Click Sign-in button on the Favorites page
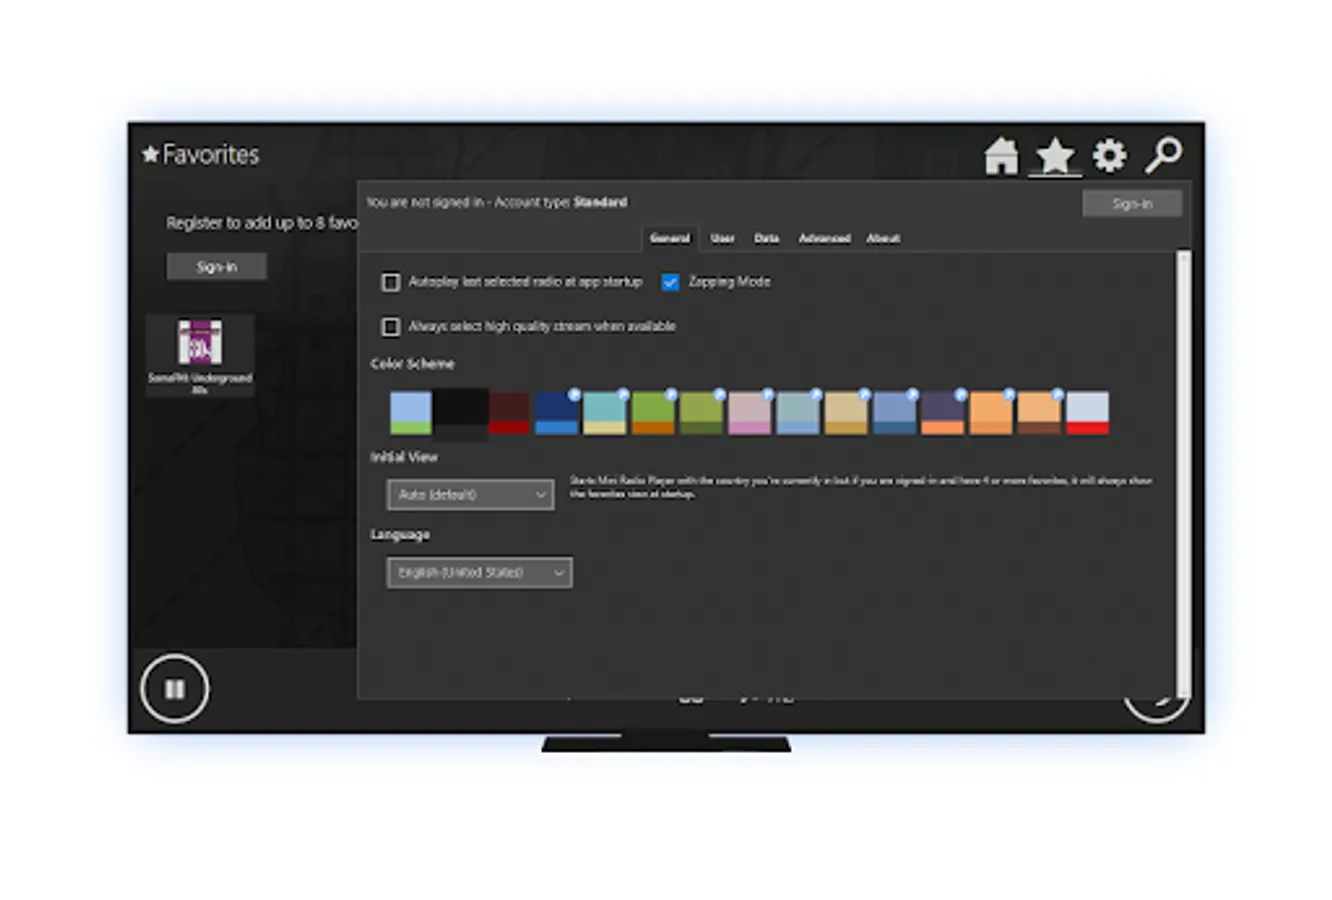Viewport: 1332px width, 900px height. point(217,267)
